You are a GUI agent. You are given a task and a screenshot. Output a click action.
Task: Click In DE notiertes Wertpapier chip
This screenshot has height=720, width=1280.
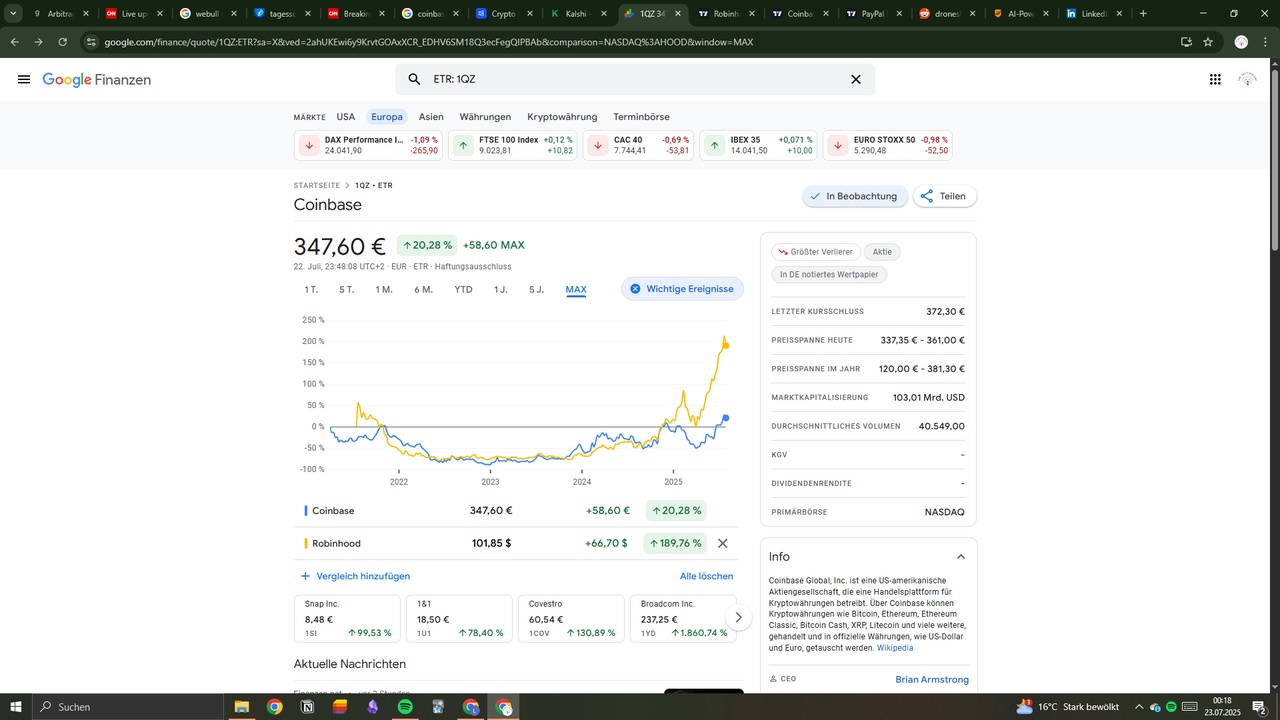[x=829, y=274]
